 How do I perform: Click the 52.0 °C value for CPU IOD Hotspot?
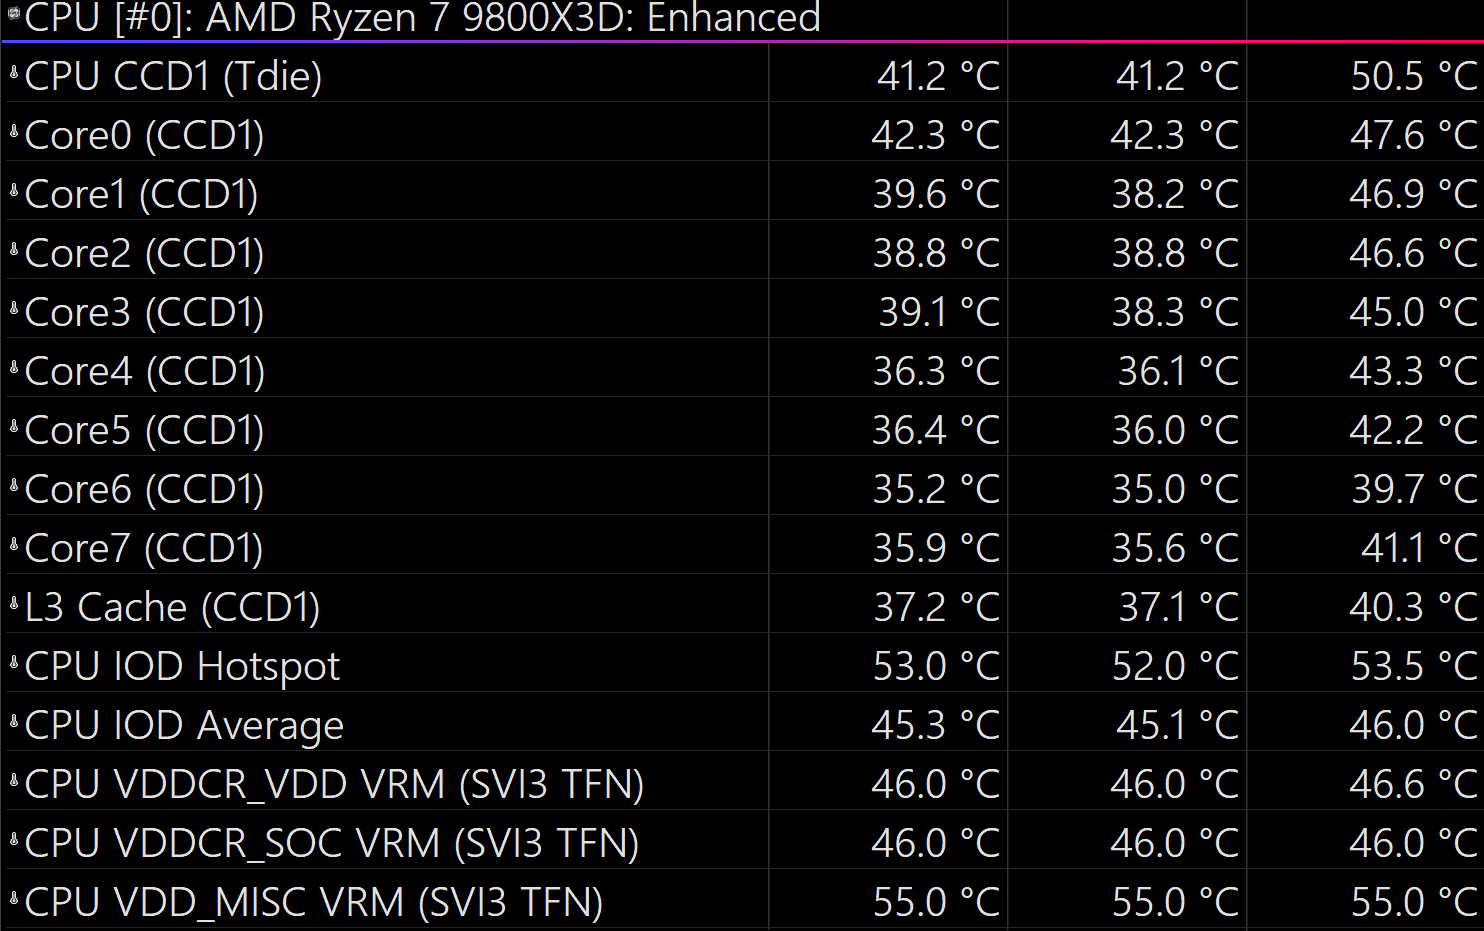[1175, 667]
